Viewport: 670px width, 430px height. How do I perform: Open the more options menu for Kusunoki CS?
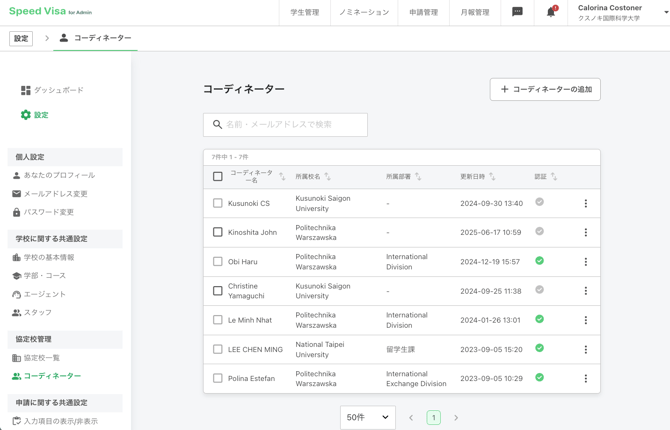click(x=586, y=203)
